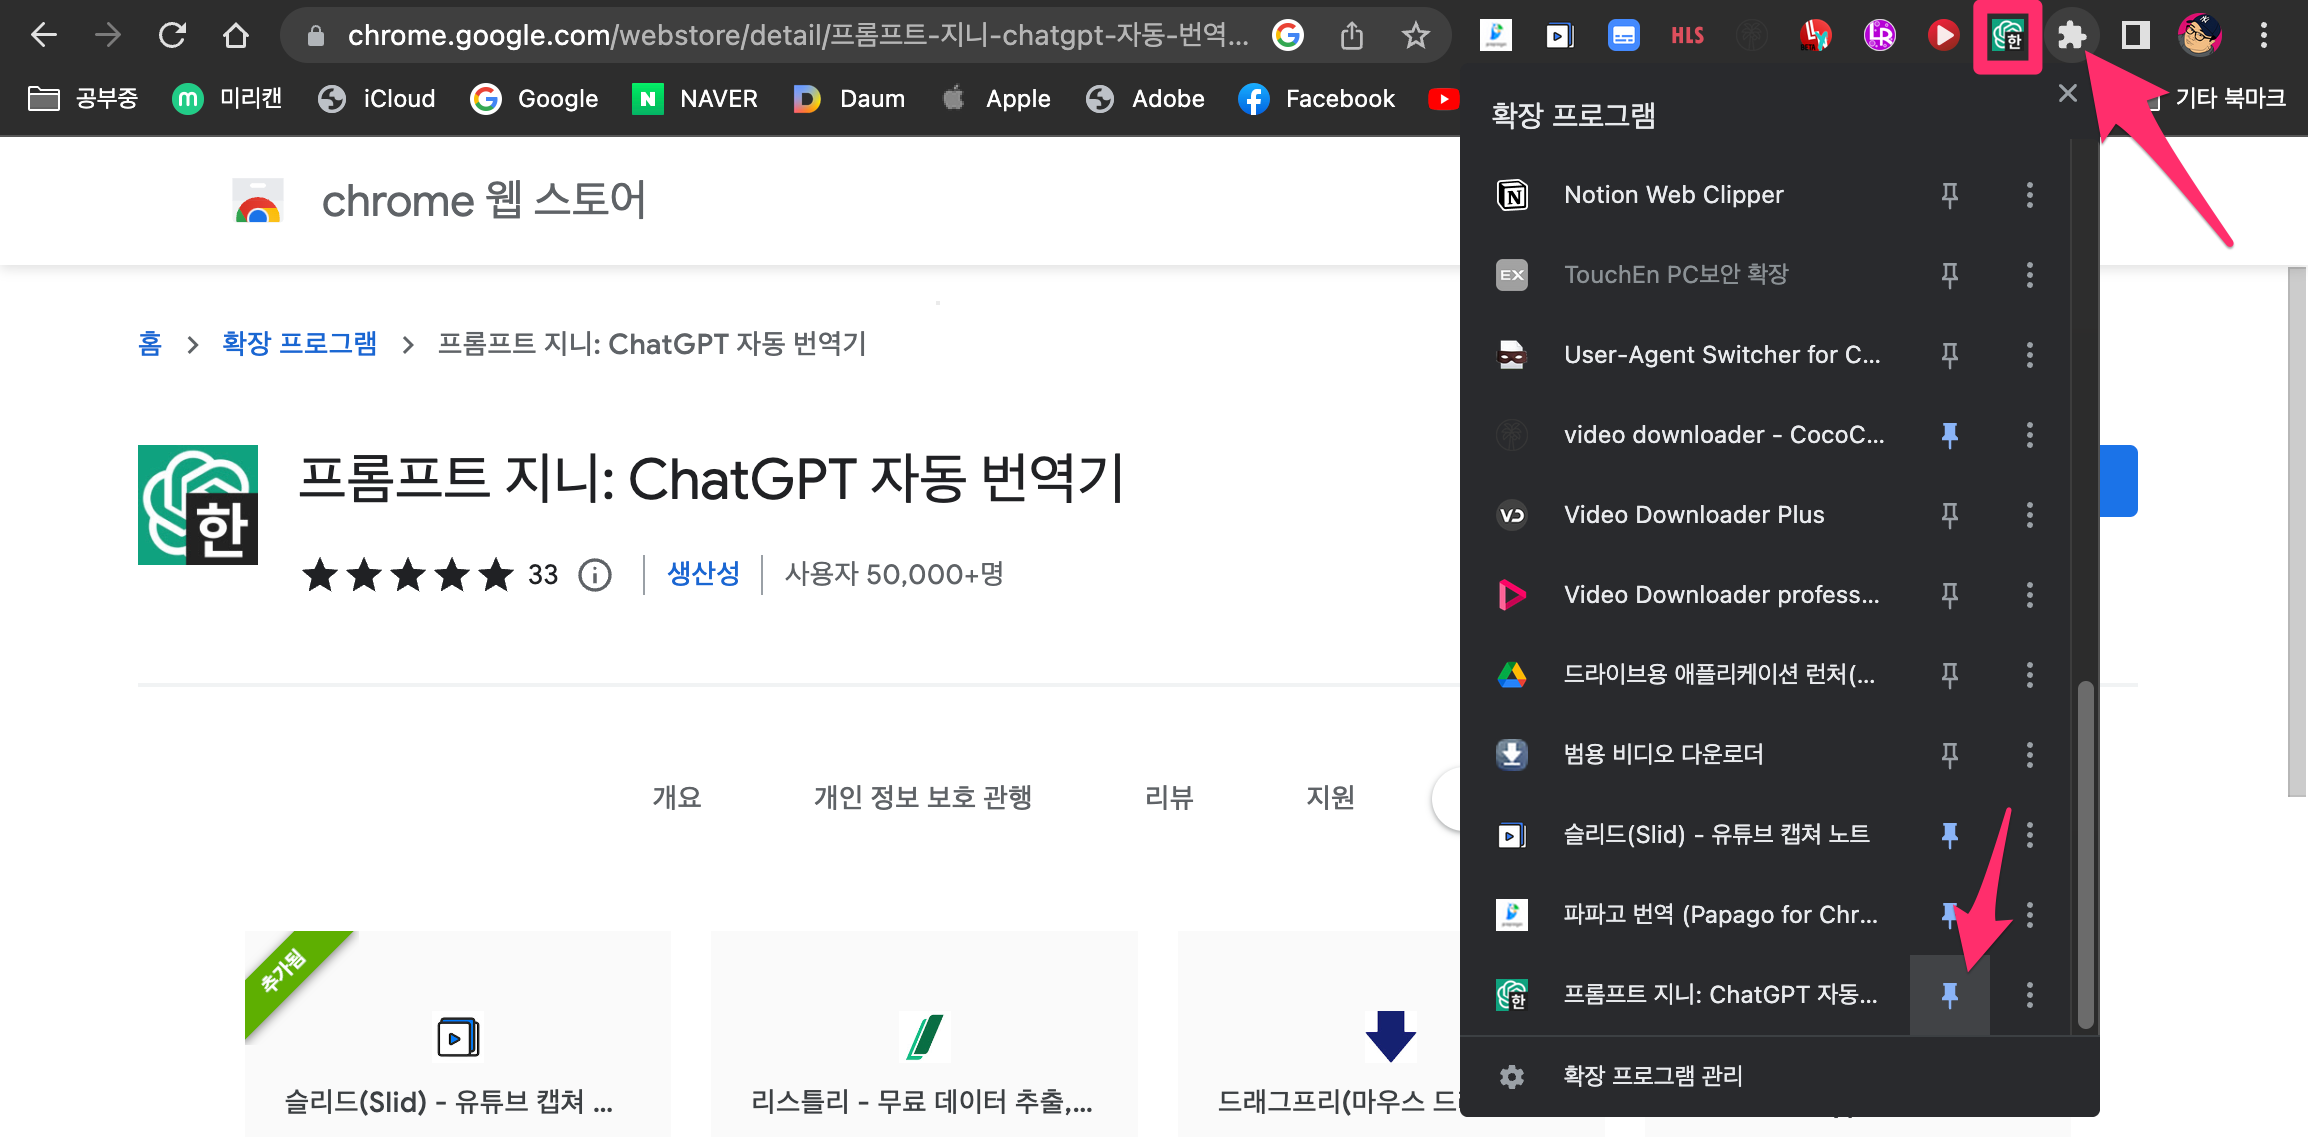Viewport: 2308px width, 1137px height.
Task: Unpin 프롬프트 지니 ChatGPT extension
Action: point(1949,995)
